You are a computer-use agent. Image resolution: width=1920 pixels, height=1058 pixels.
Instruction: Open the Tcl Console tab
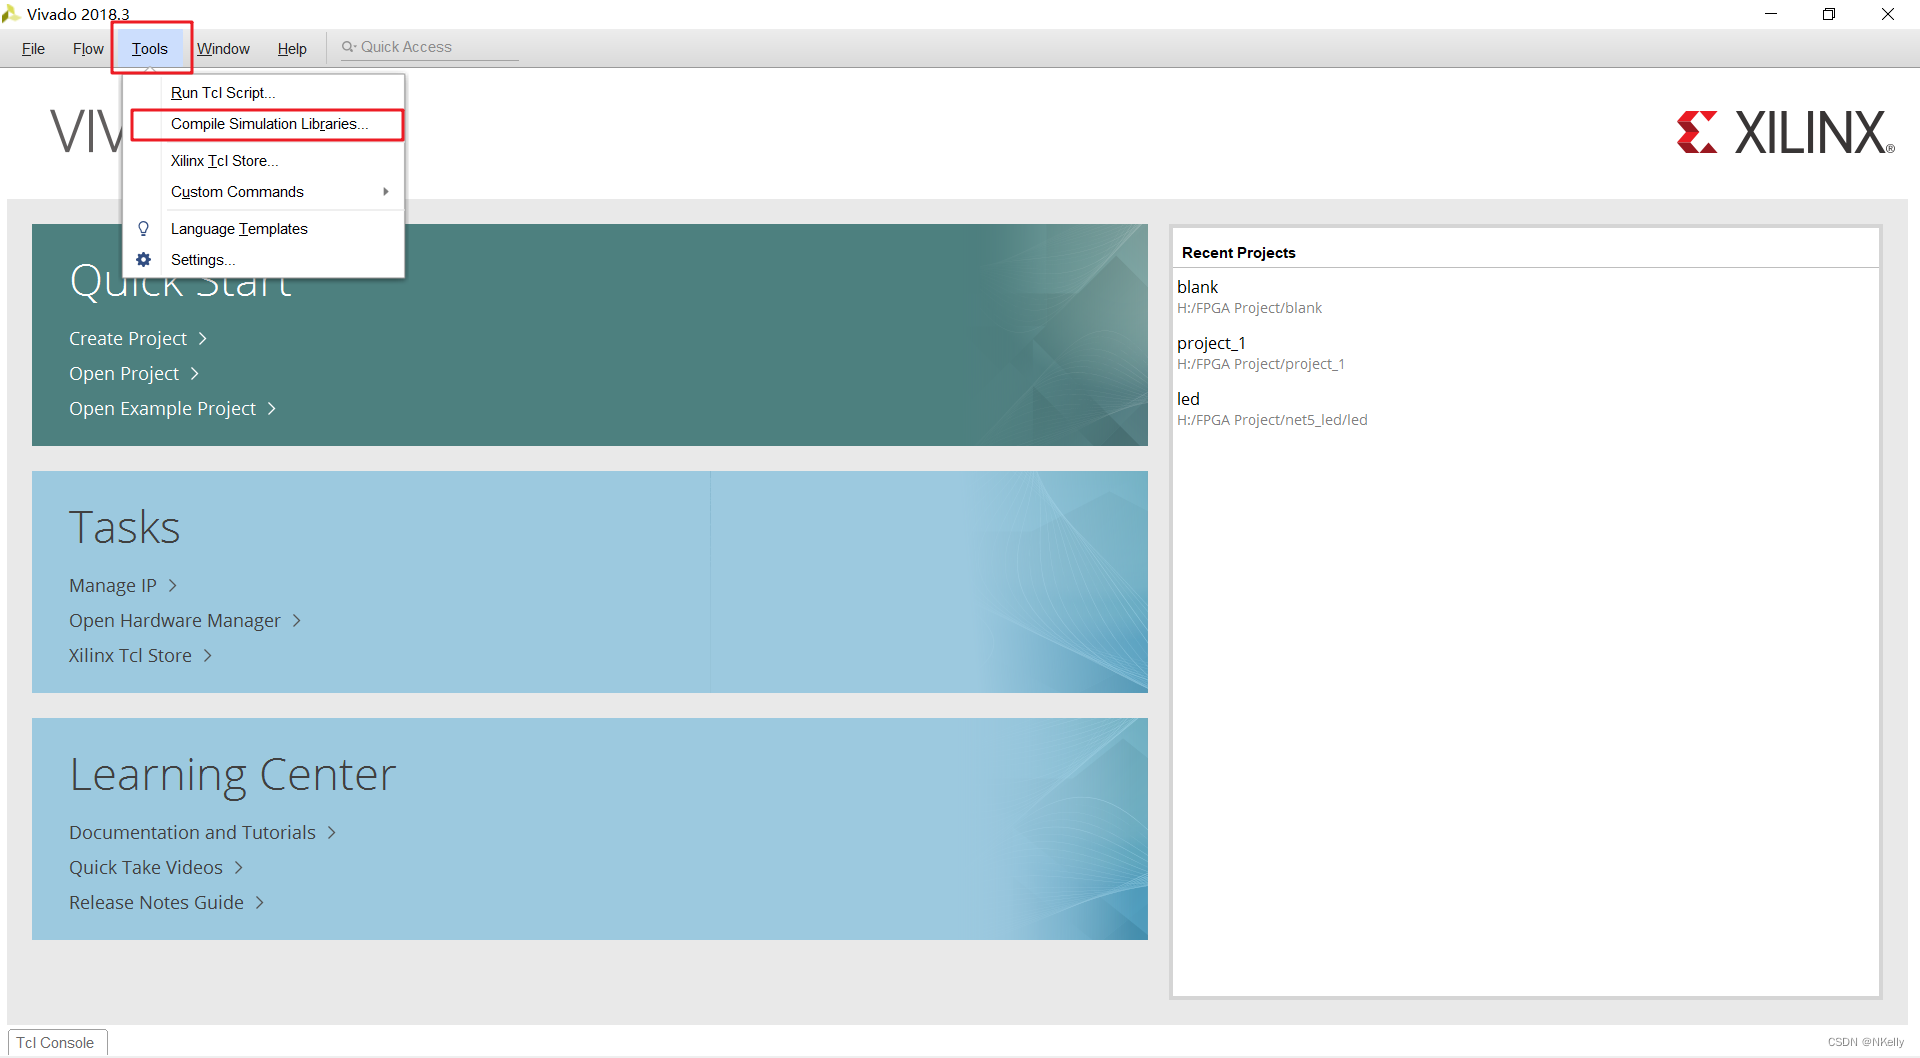(56, 1042)
